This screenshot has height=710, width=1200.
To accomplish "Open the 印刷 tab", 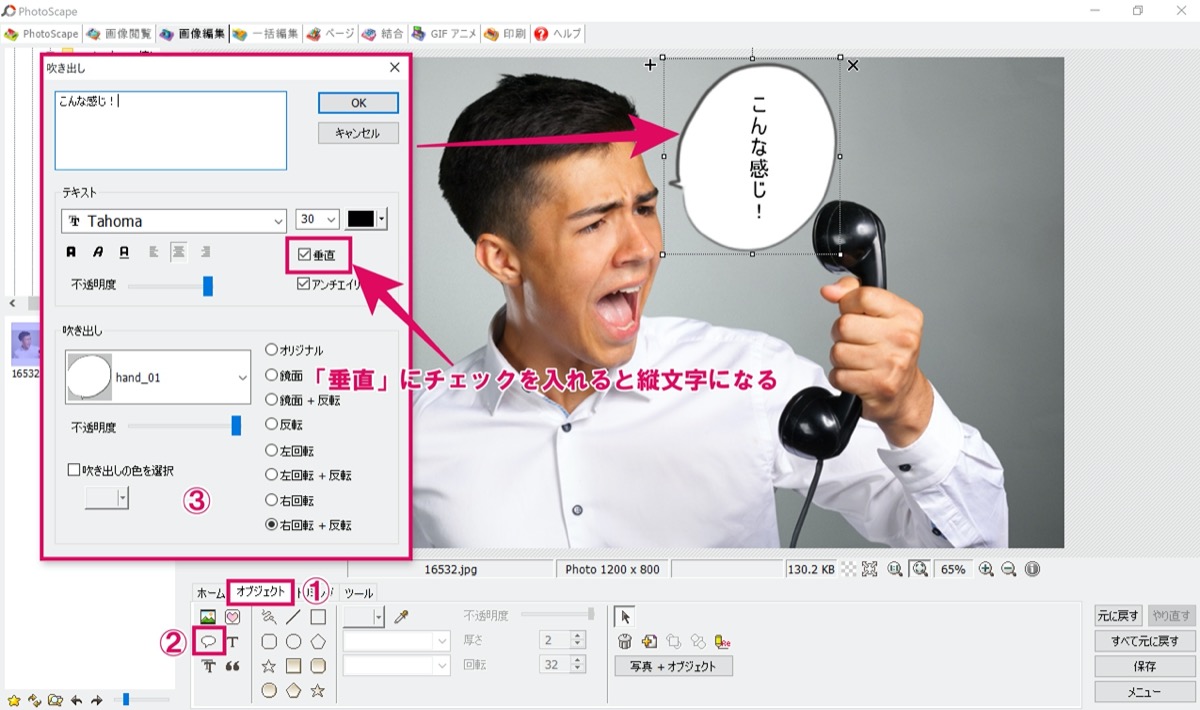I will coord(505,34).
